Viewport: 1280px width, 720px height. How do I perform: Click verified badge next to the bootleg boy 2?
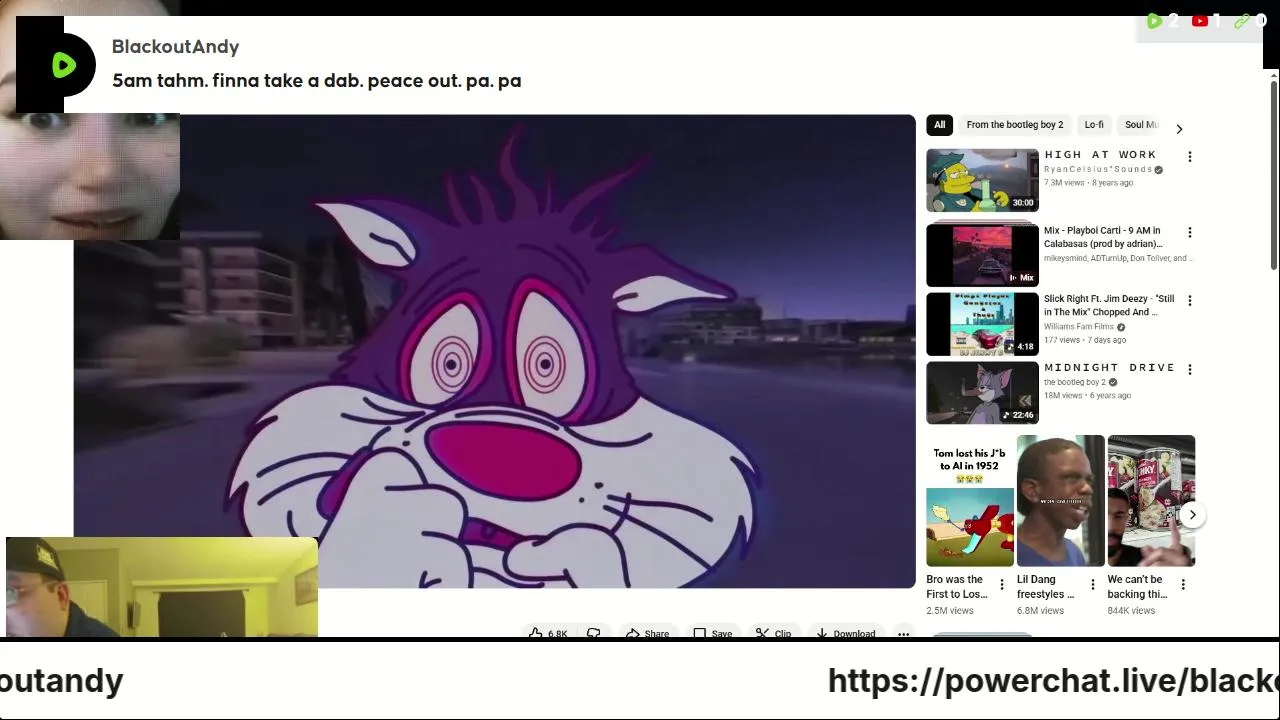click(x=1113, y=382)
